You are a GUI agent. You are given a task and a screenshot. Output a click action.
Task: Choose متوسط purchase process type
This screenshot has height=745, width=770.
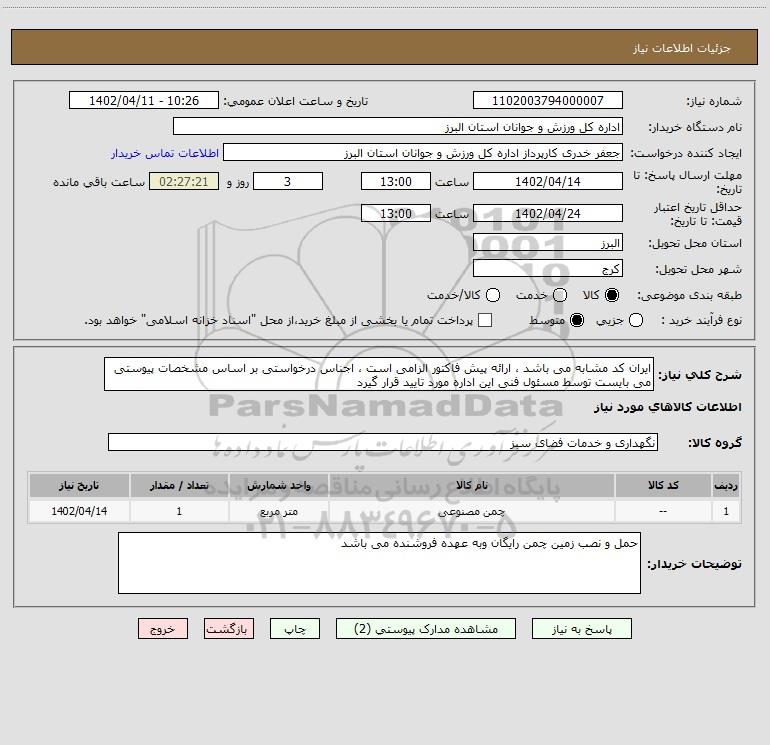[577, 320]
